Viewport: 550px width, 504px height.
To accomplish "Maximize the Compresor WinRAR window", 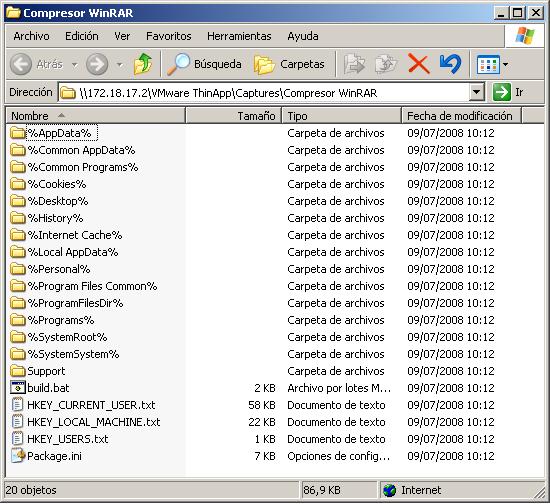I will click(518, 13).
